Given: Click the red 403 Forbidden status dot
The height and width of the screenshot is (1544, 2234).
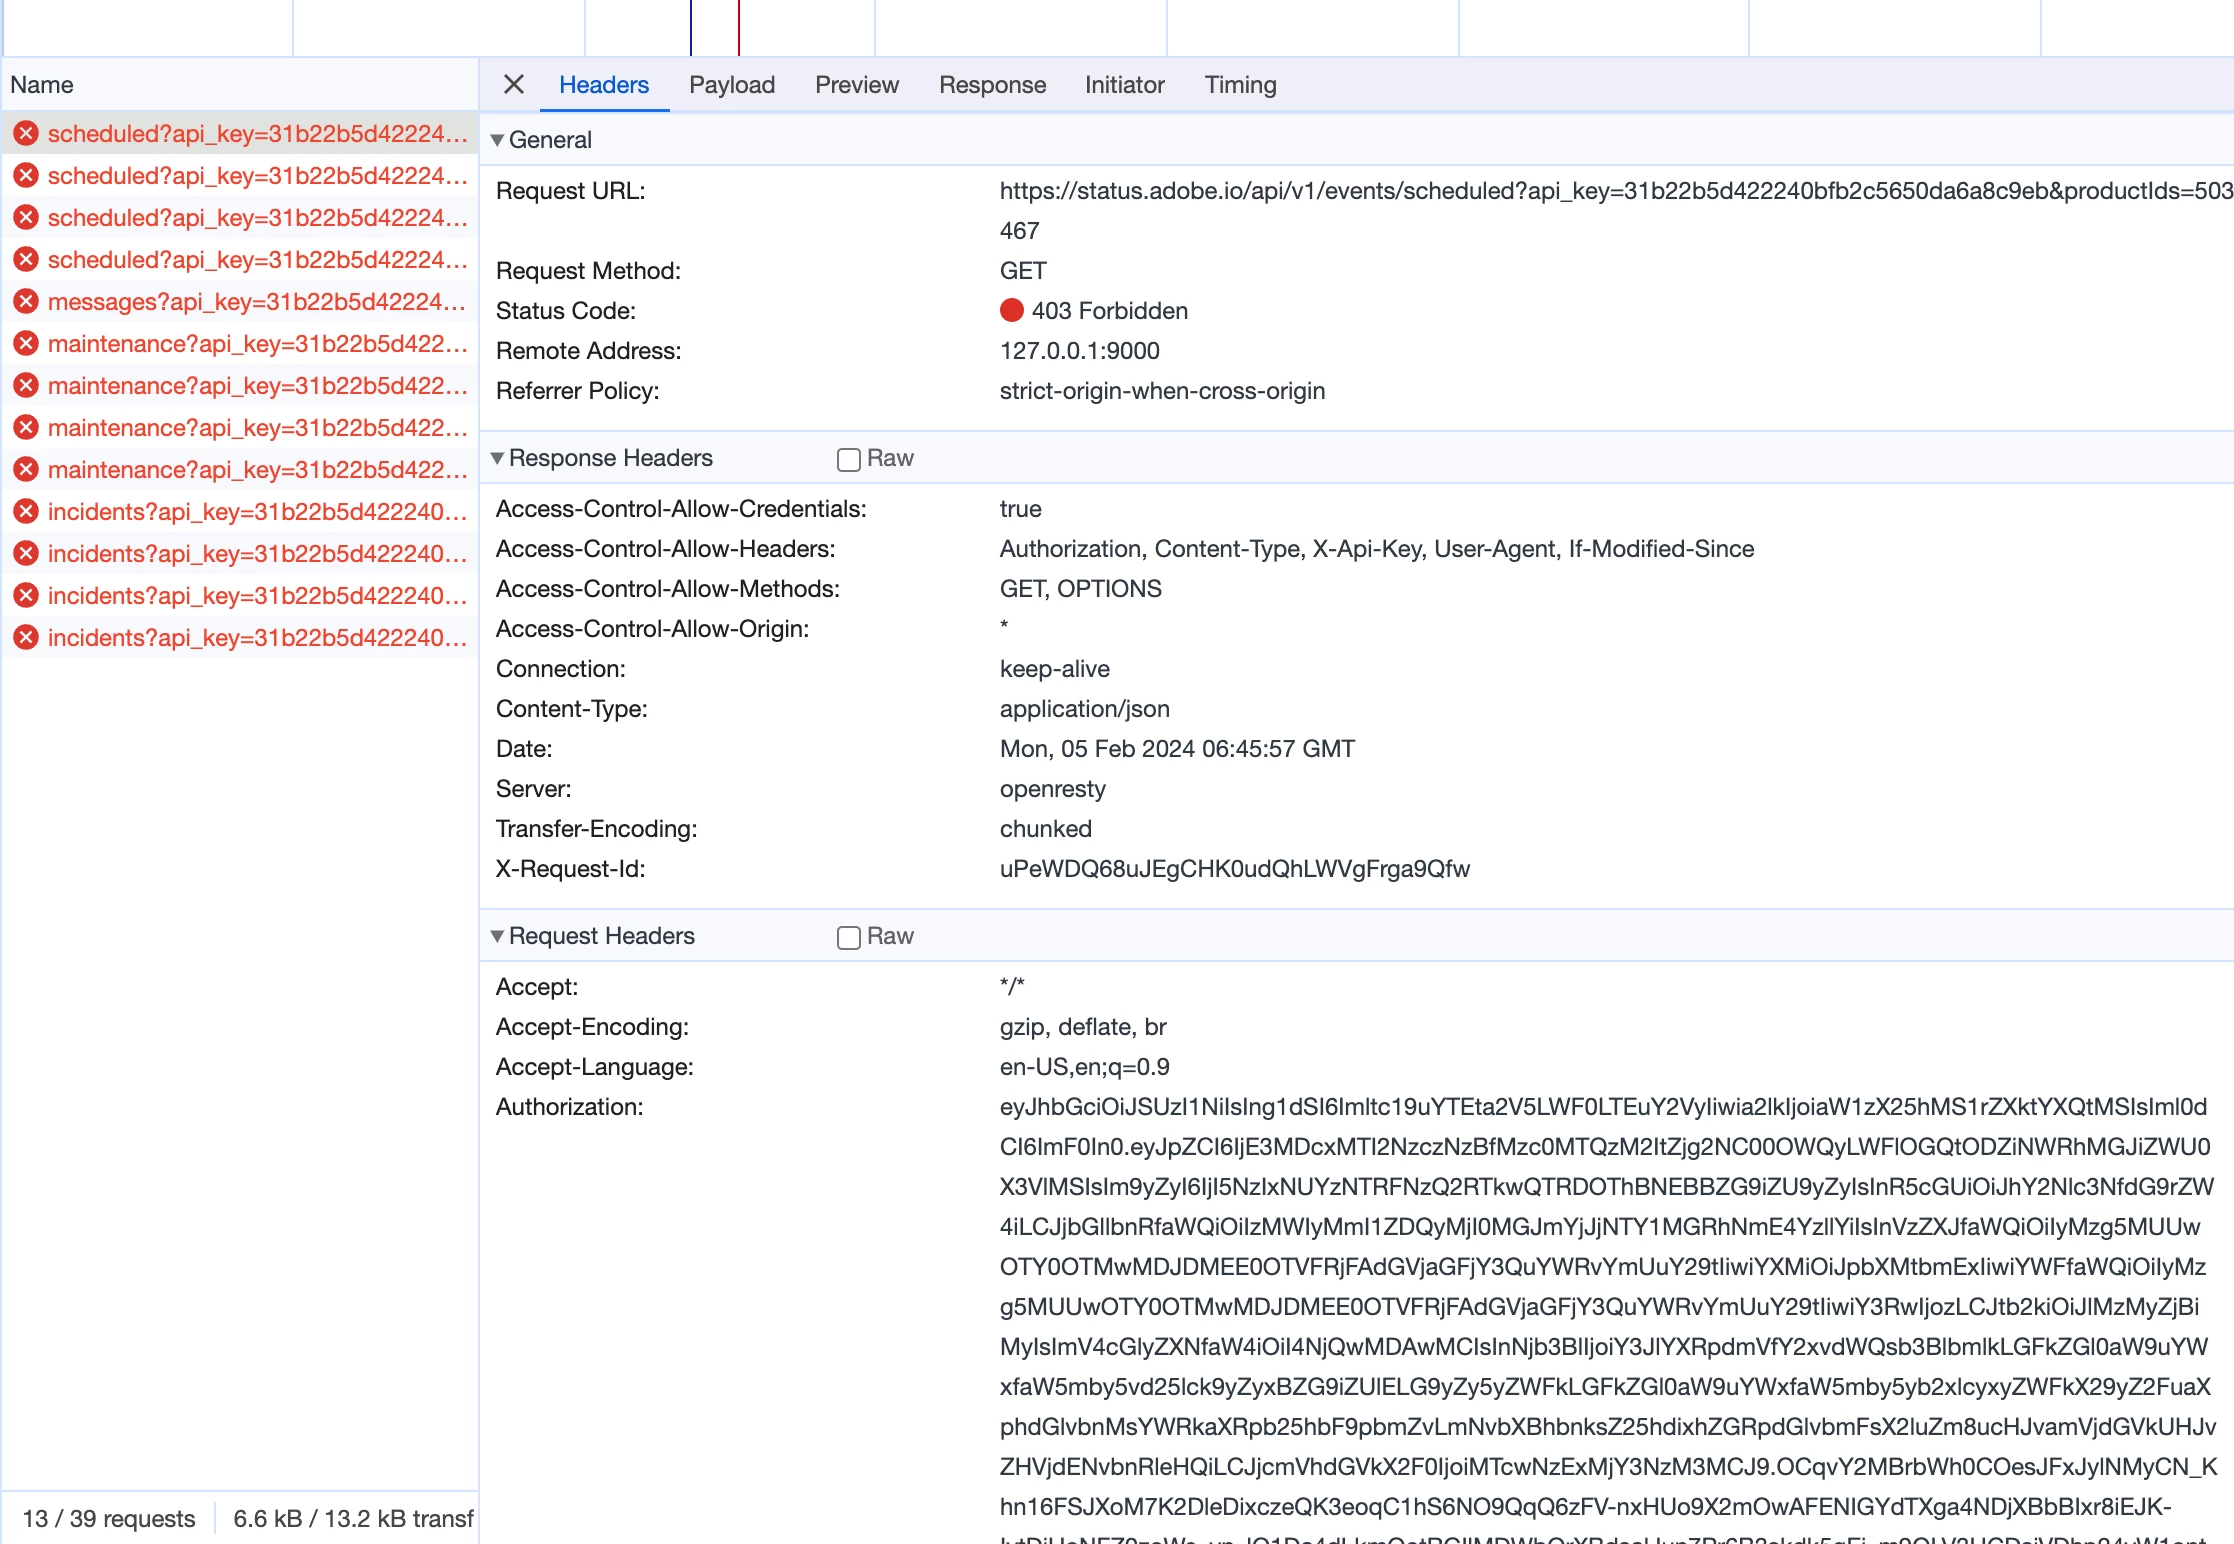Looking at the screenshot, I should [x=1011, y=310].
